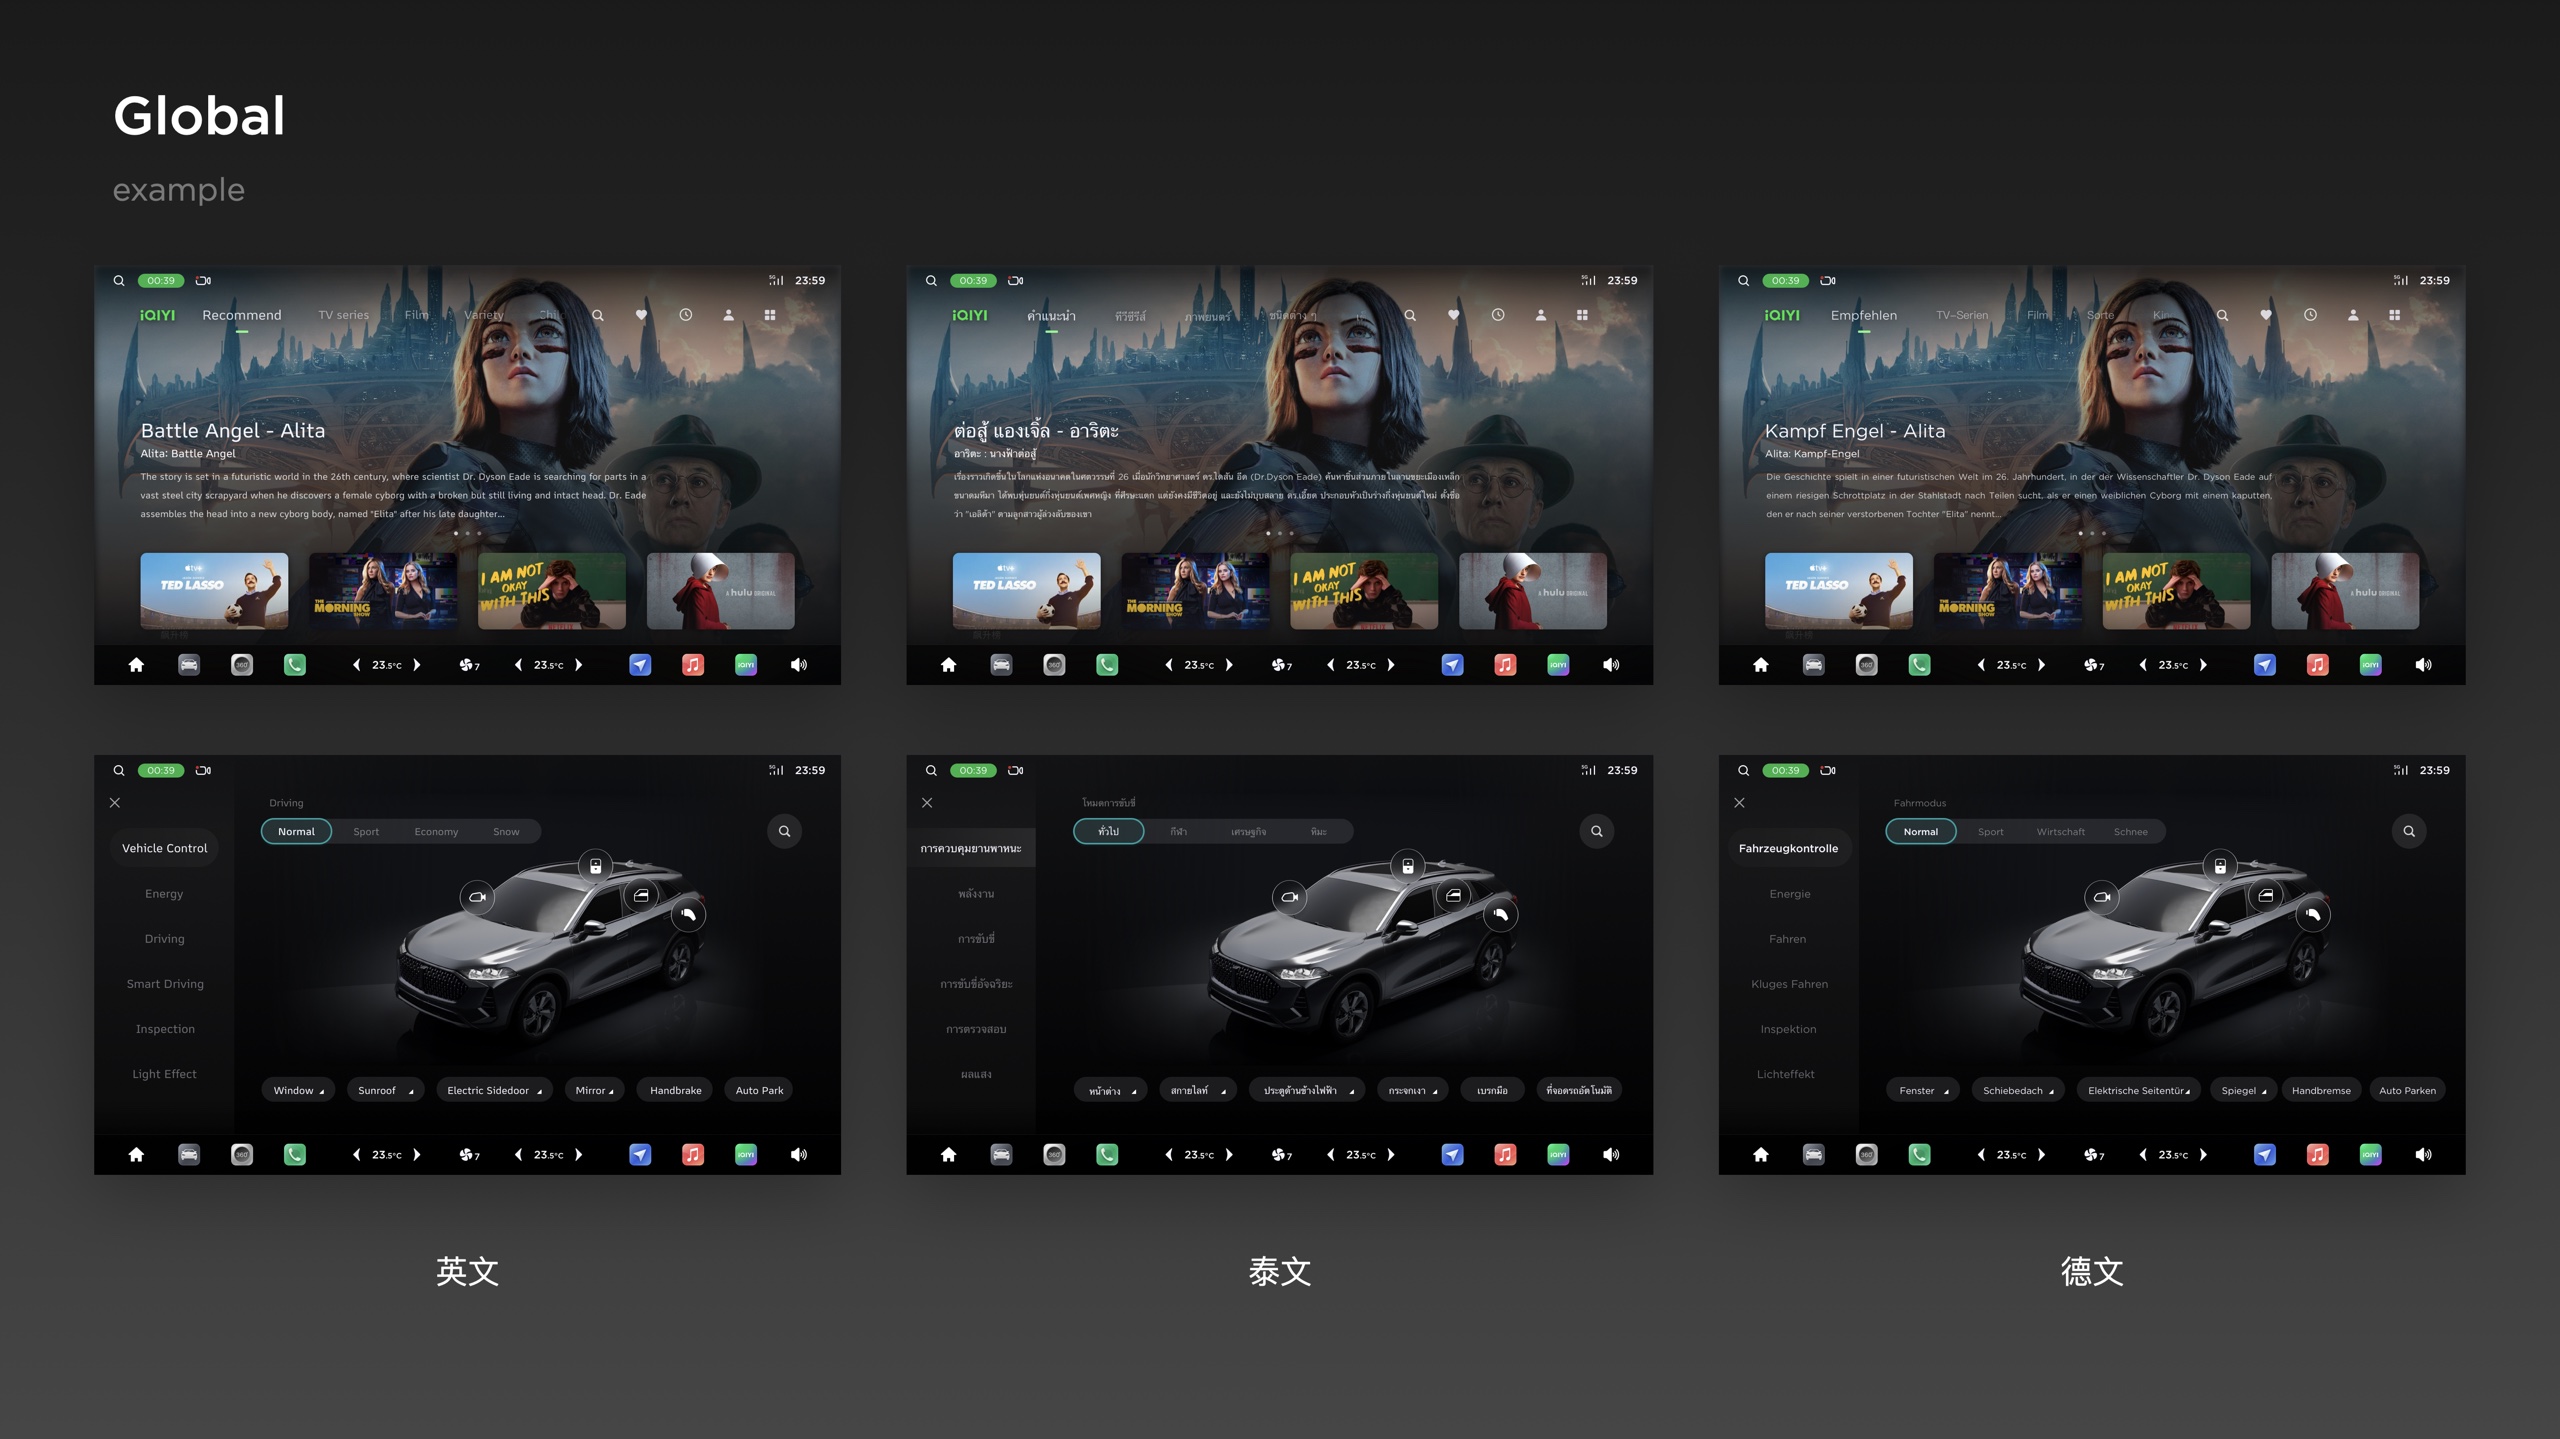Open Smart Driving in the sidebar
The height and width of the screenshot is (1439, 2560).
[x=165, y=984]
